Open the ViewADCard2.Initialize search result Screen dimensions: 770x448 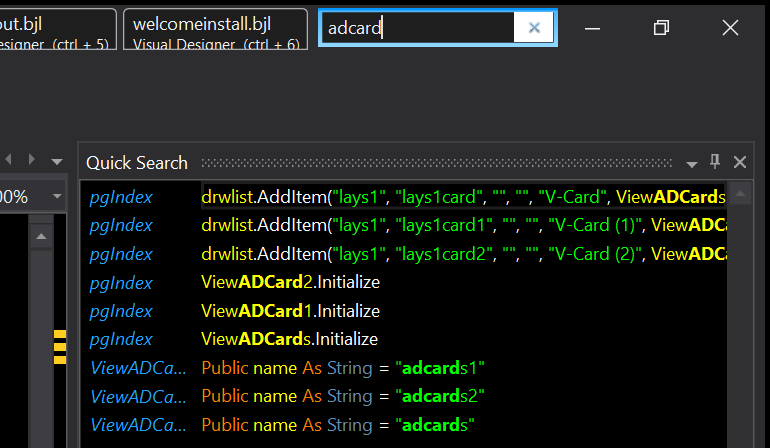pos(290,282)
